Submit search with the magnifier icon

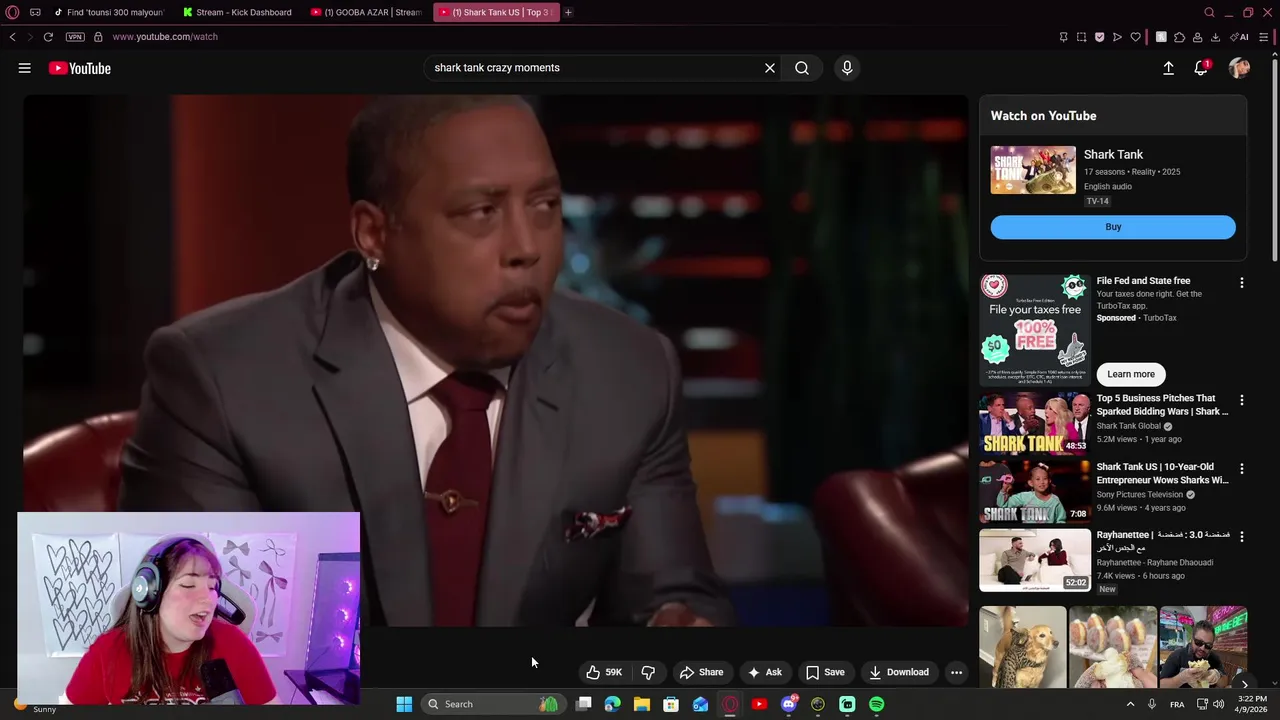pyautogui.click(x=802, y=68)
